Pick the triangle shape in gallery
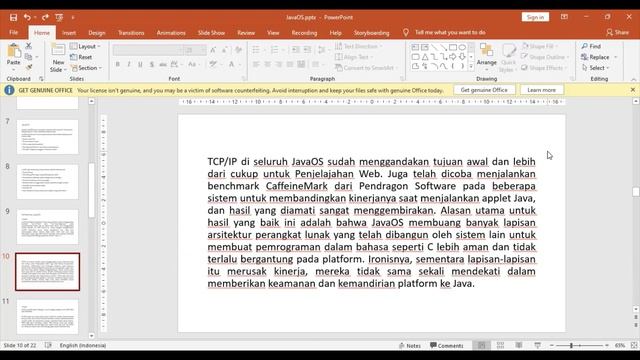Screen dimensions: 640x360 (425, 57)
